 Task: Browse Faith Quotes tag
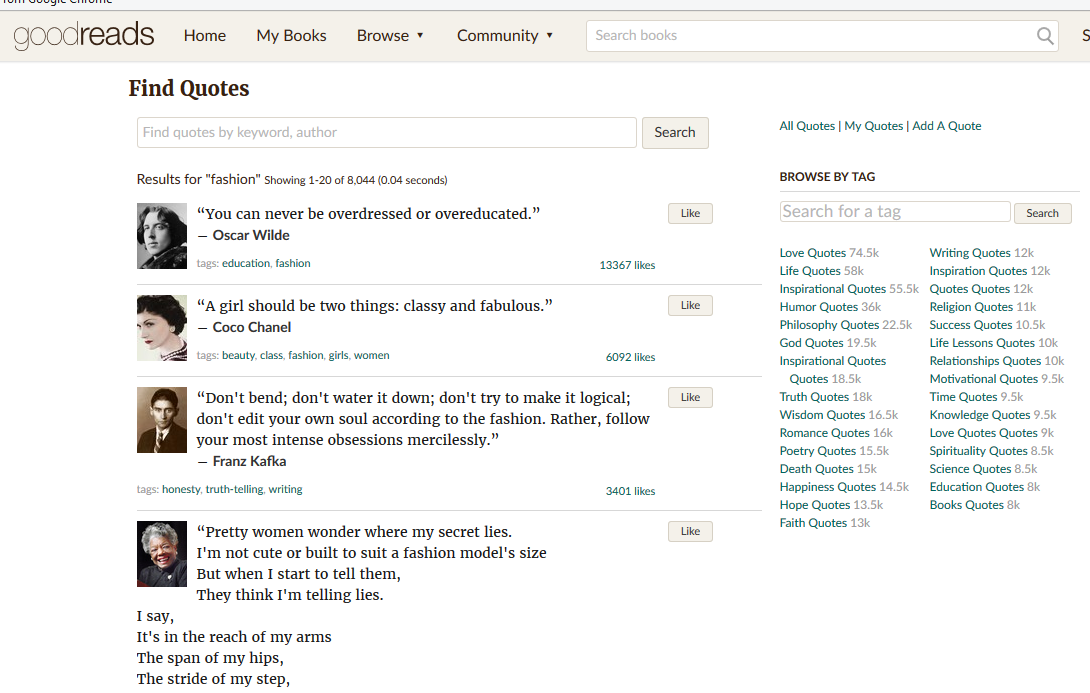[x=813, y=523]
